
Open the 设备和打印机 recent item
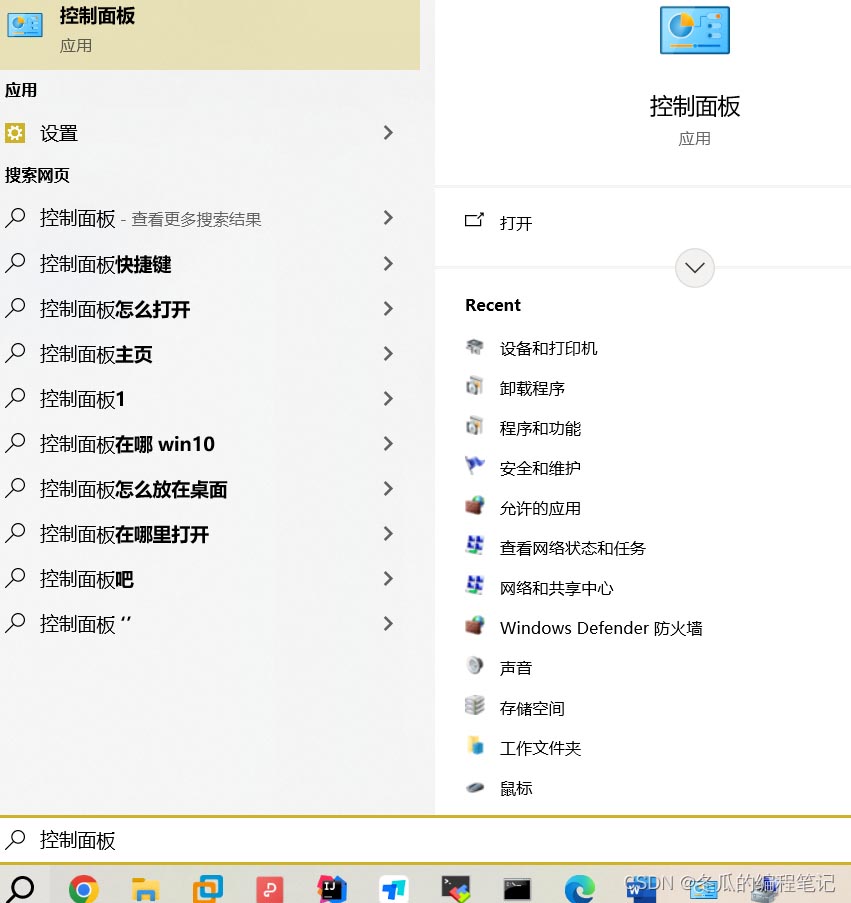(548, 348)
